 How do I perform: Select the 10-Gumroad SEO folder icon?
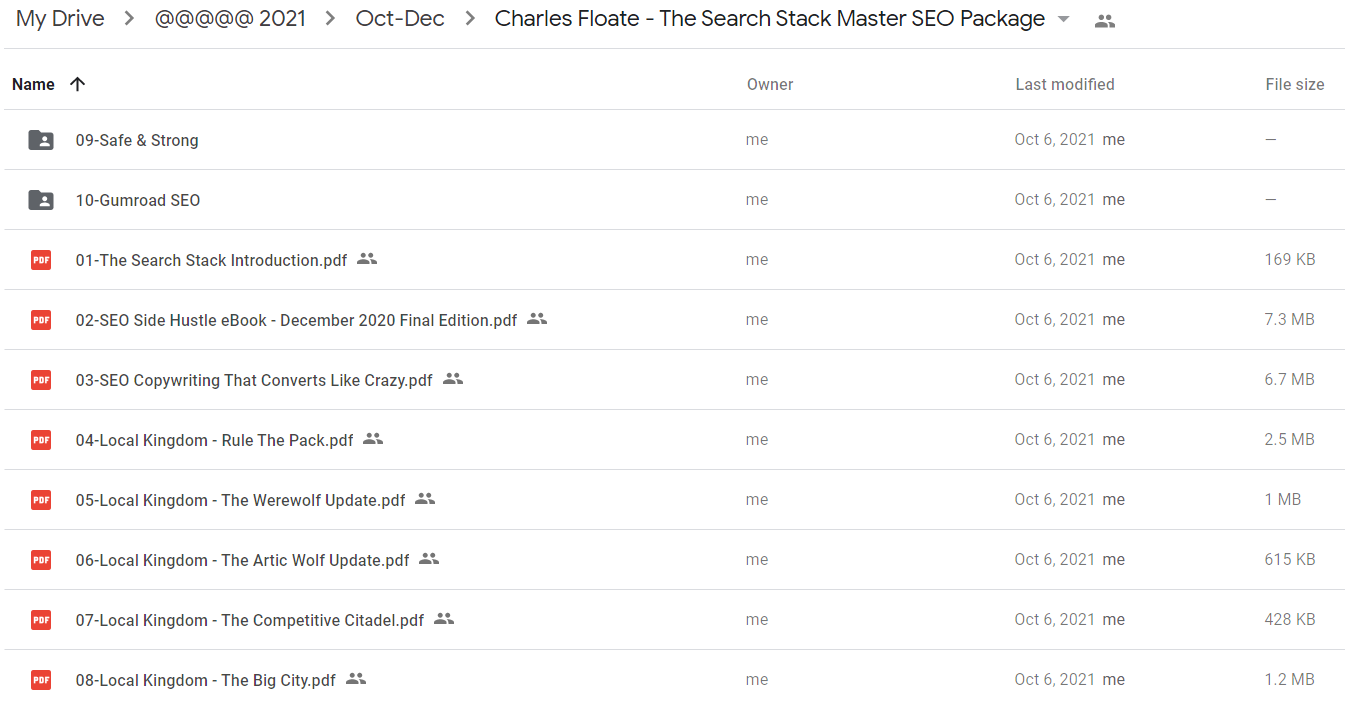coord(41,200)
